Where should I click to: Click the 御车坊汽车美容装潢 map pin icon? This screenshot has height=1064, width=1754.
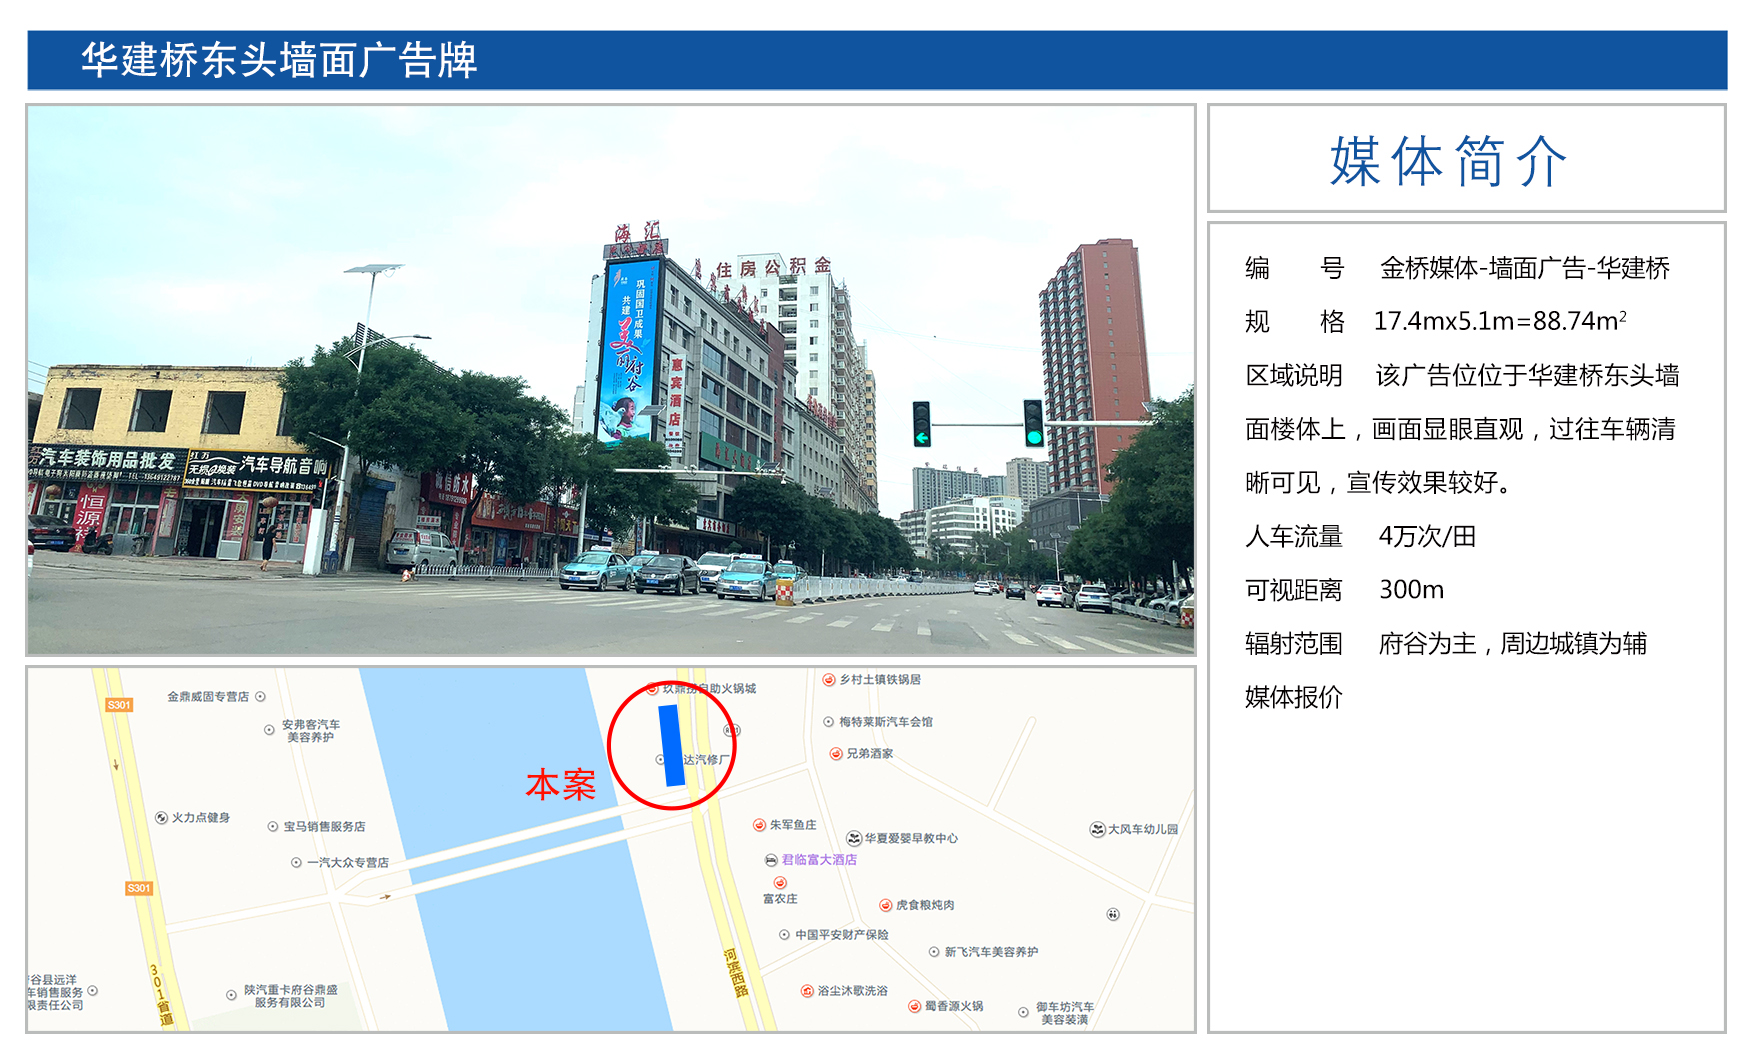(x=1023, y=1013)
